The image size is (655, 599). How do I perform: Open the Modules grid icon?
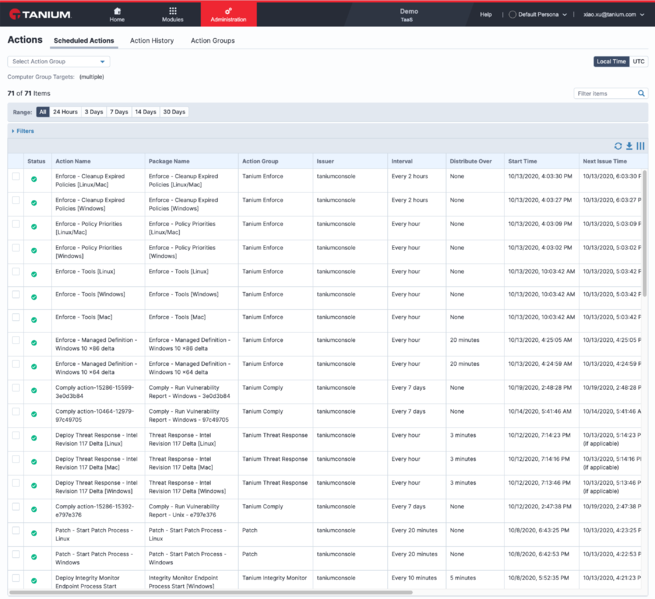pos(173,11)
